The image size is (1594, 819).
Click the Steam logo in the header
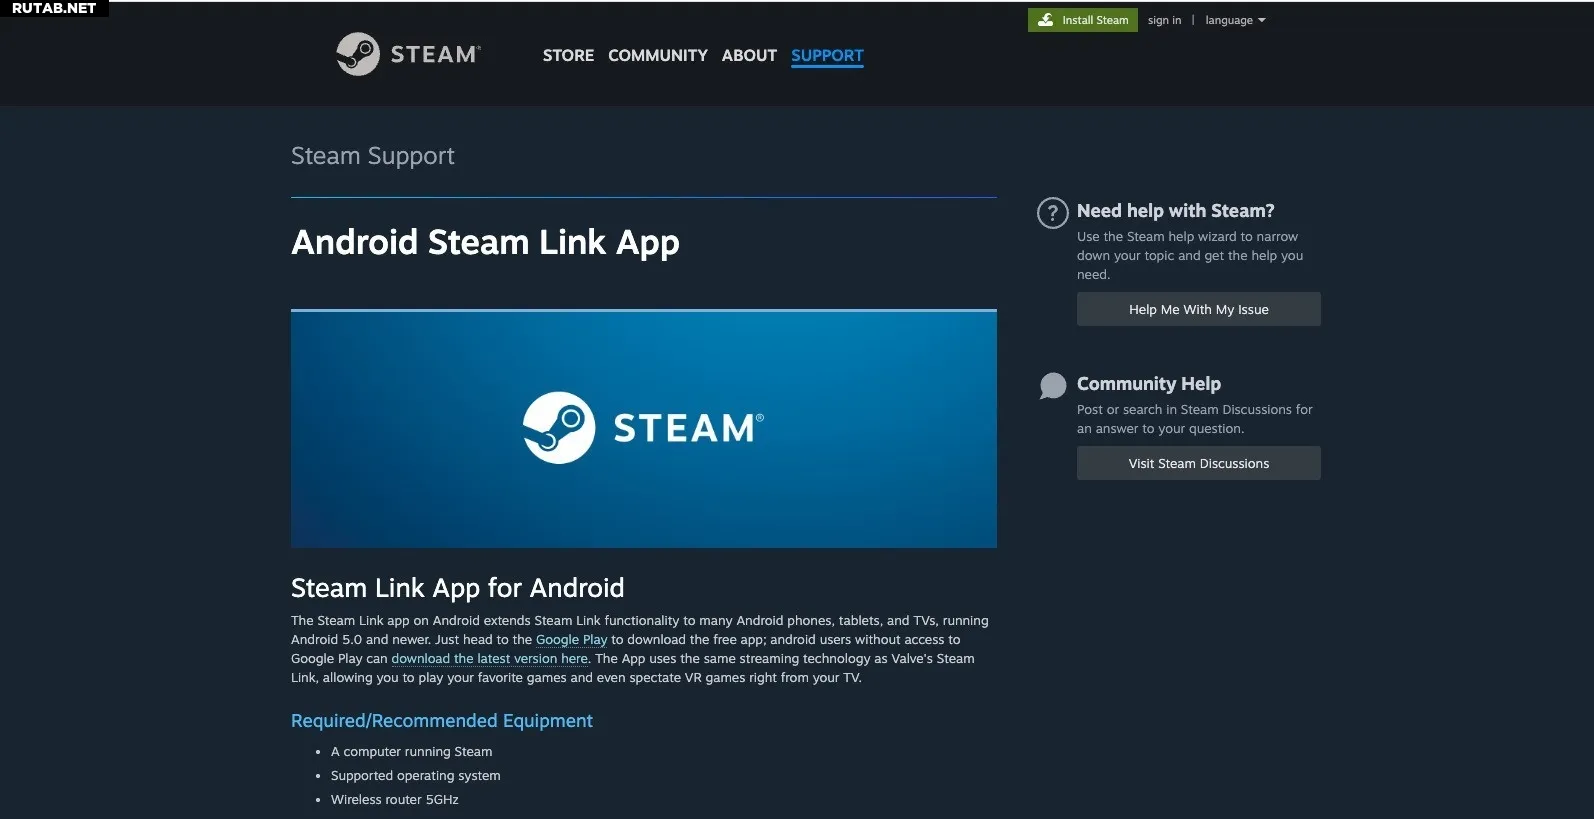click(x=408, y=54)
